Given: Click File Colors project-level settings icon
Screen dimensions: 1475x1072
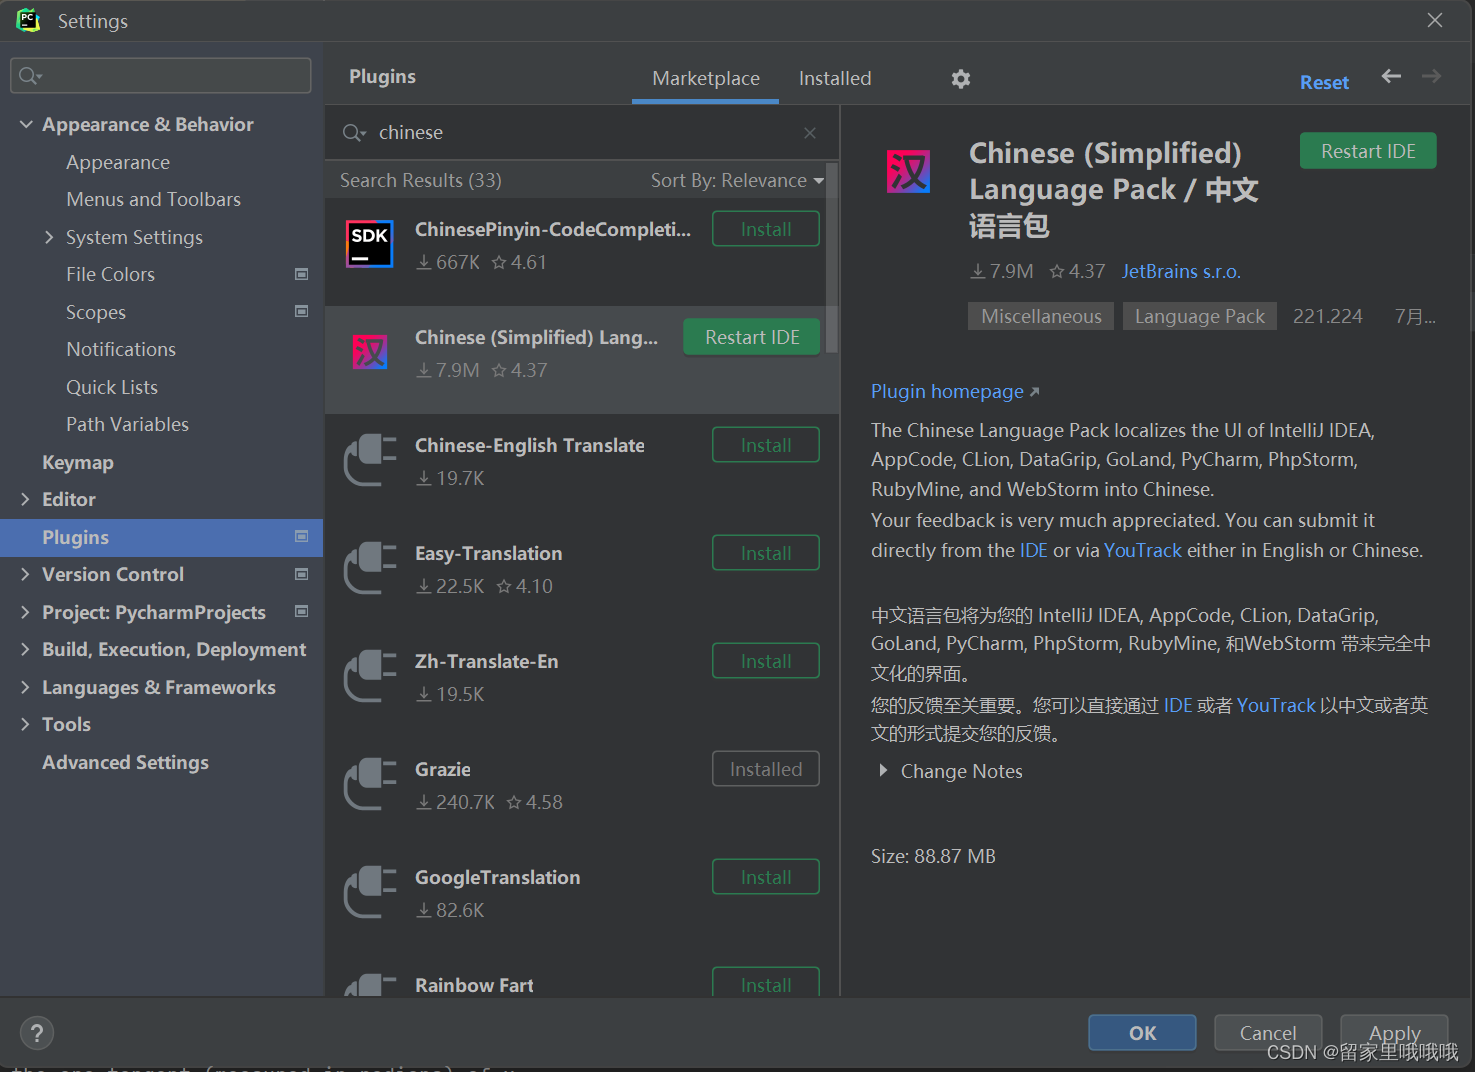Looking at the screenshot, I should tap(301, 274).
